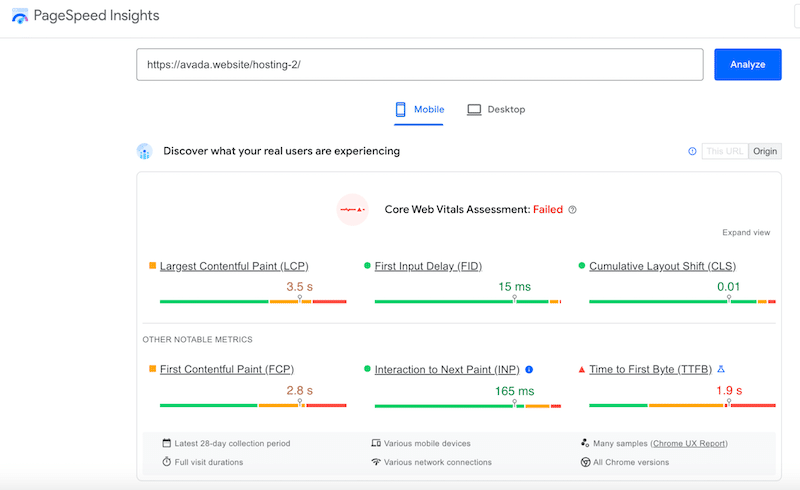Click All Chrome versions text
This screenshot has height=490, width=800.
click(x=631, y=462)
